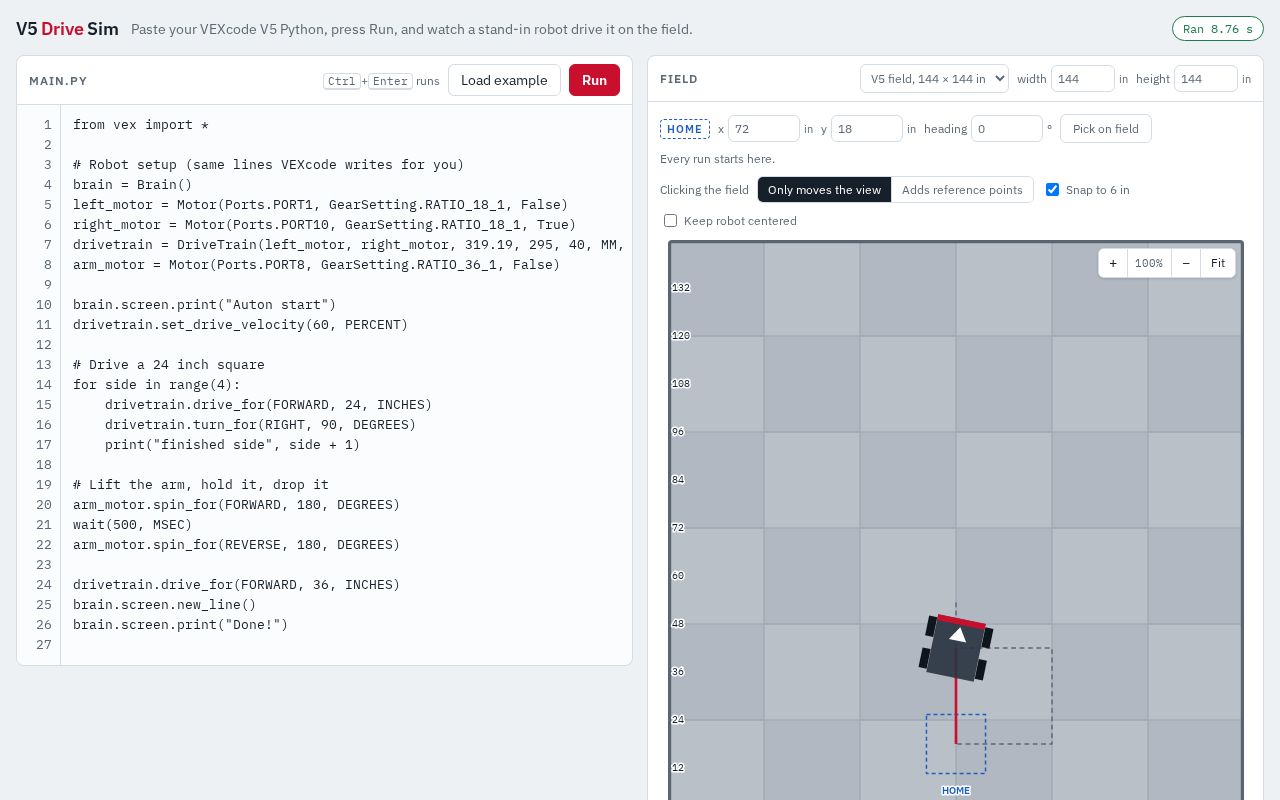Open the V5 field size dropdown
The width and height of the screenshot is (1280, 800).
point(934,79)
